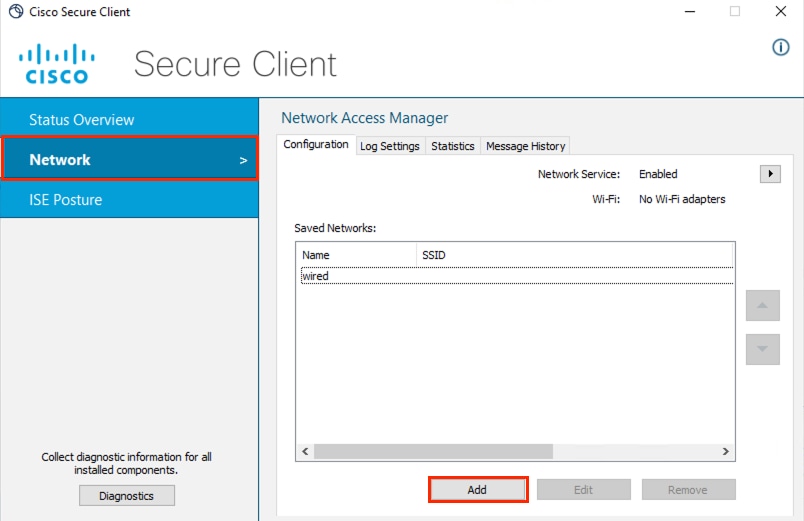This screenshot has width=804, height=521.
Task: Open the ISE Posture section
Action: pos(129,199)
